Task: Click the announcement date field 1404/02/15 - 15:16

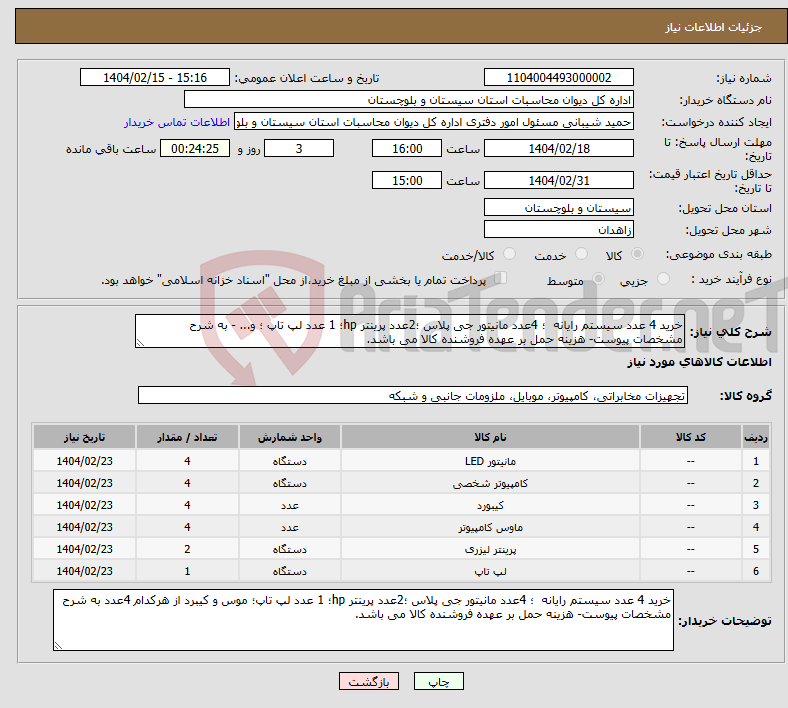Action: pyautogui.click(x=155, y=77)
